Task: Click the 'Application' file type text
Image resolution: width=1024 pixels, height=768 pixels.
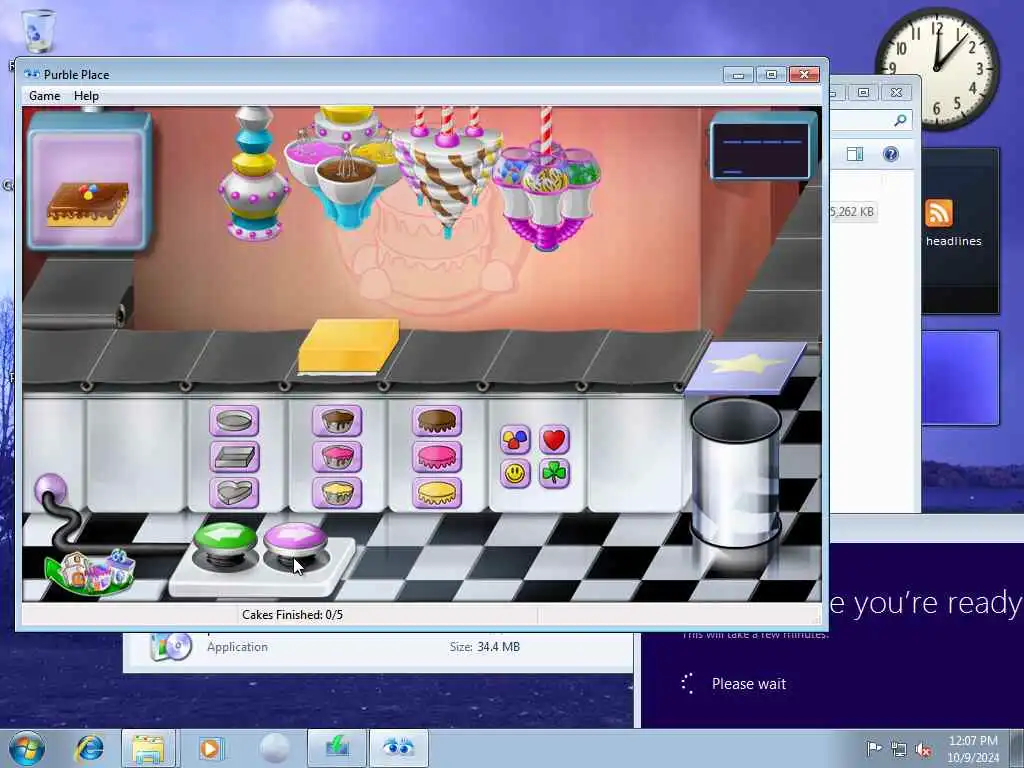Action: (x=237, y=647)
